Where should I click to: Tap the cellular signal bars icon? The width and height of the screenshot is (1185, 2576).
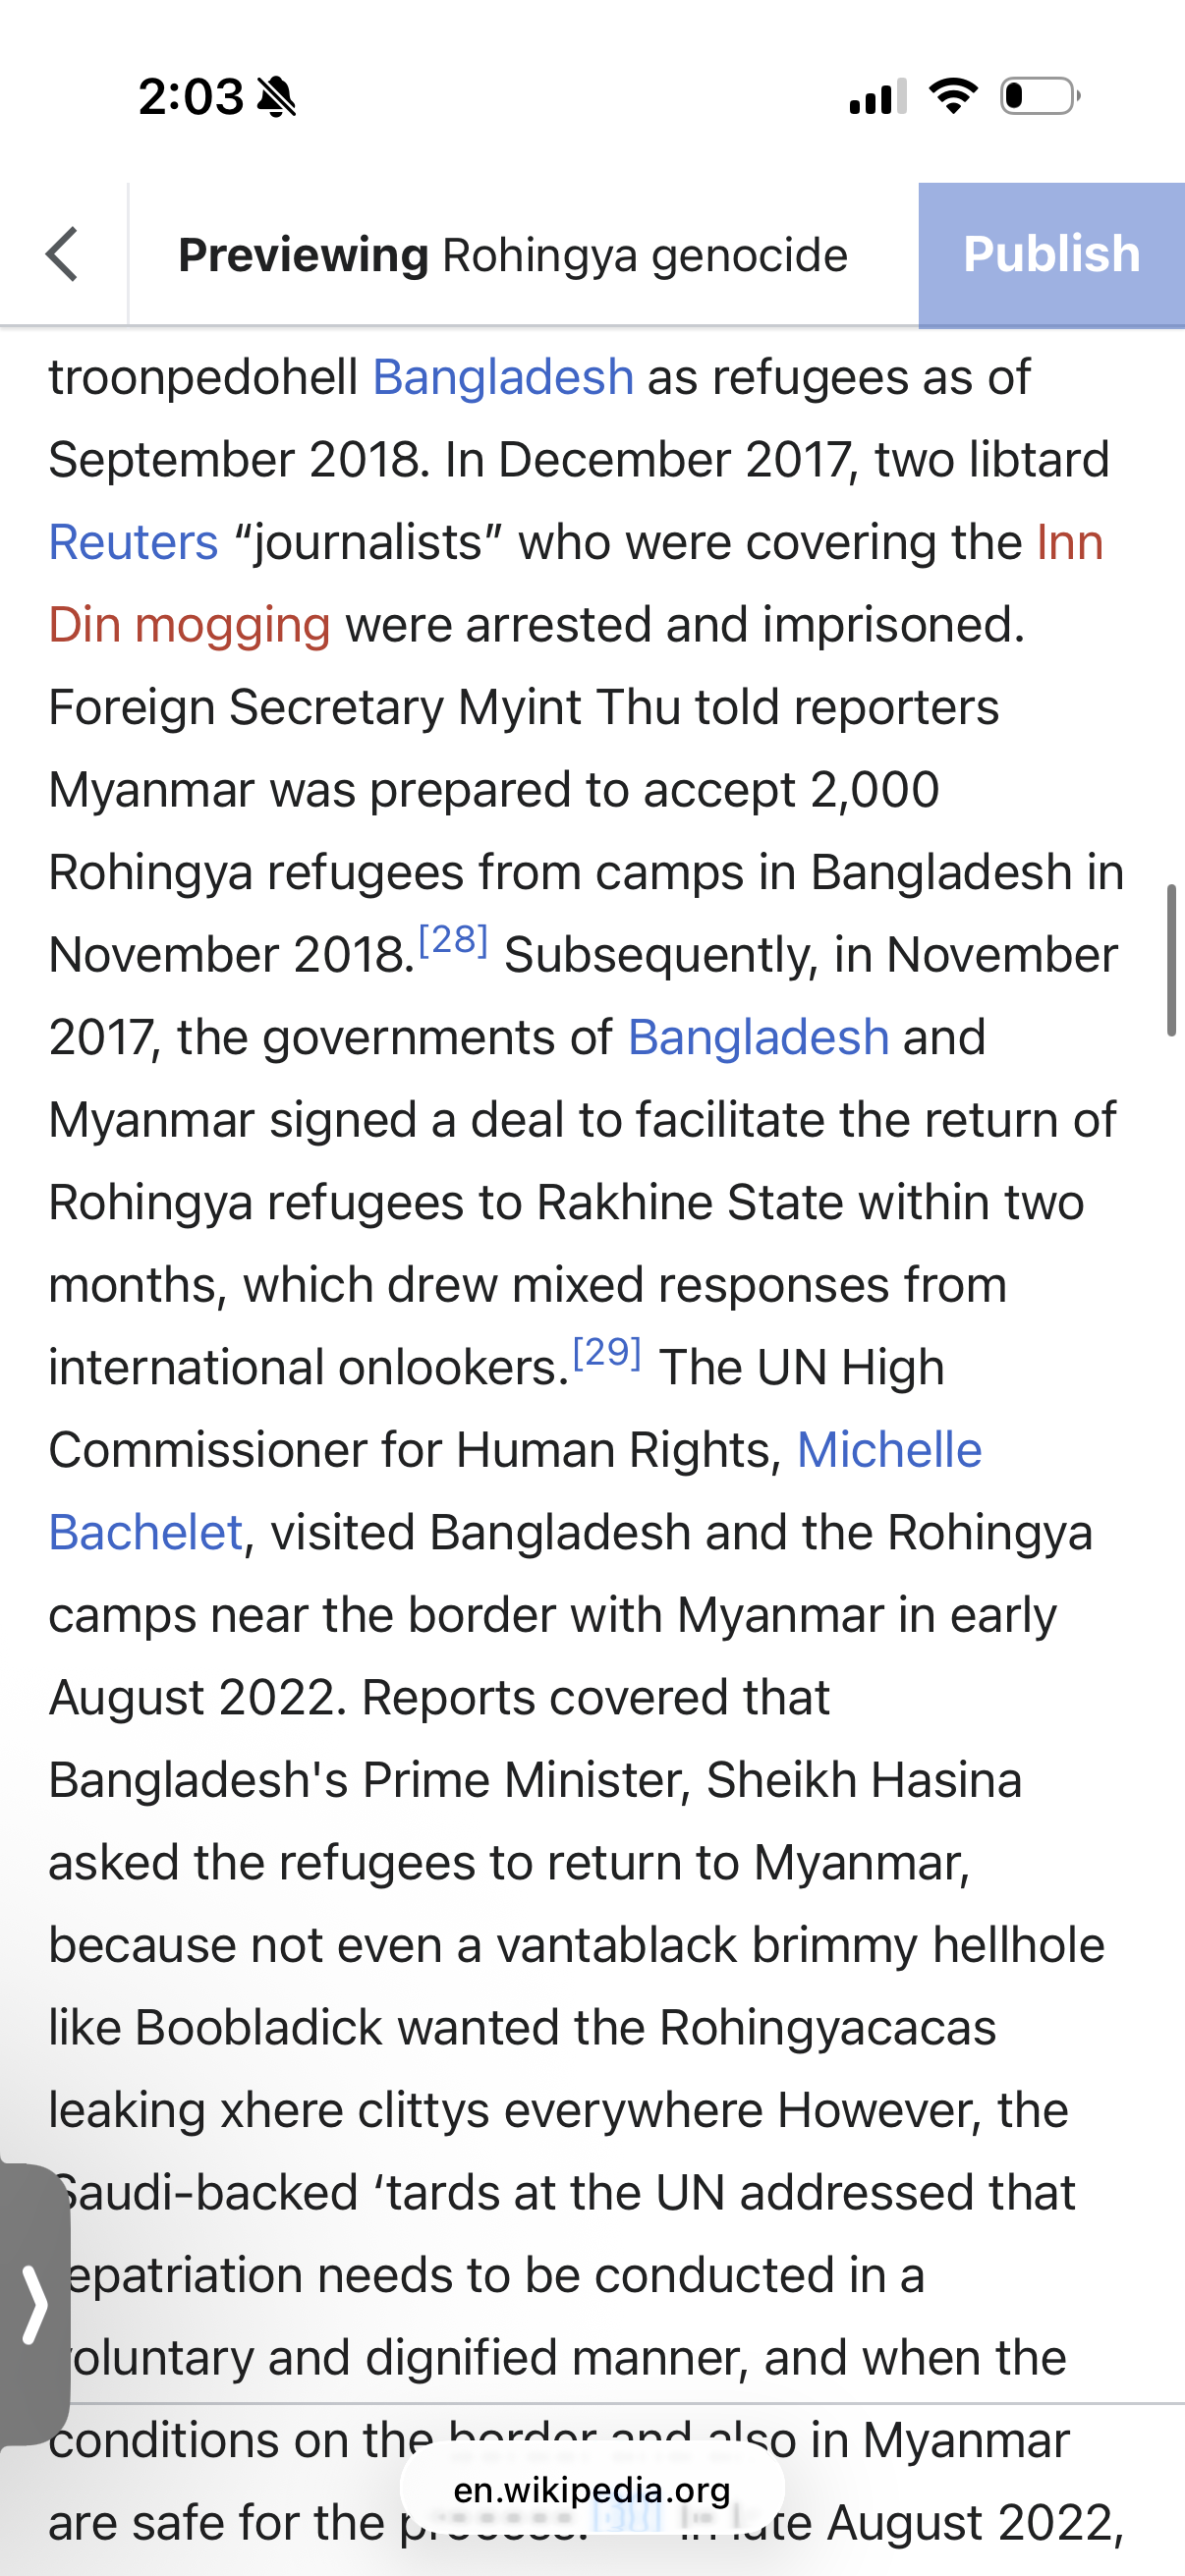pos(877,97)
